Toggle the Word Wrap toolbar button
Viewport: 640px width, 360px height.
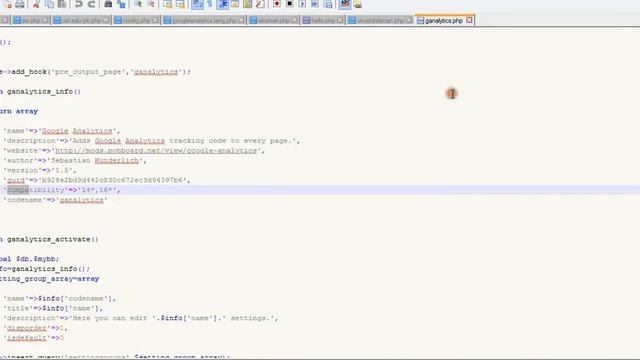pyautogui.click(x=197, y=4)
